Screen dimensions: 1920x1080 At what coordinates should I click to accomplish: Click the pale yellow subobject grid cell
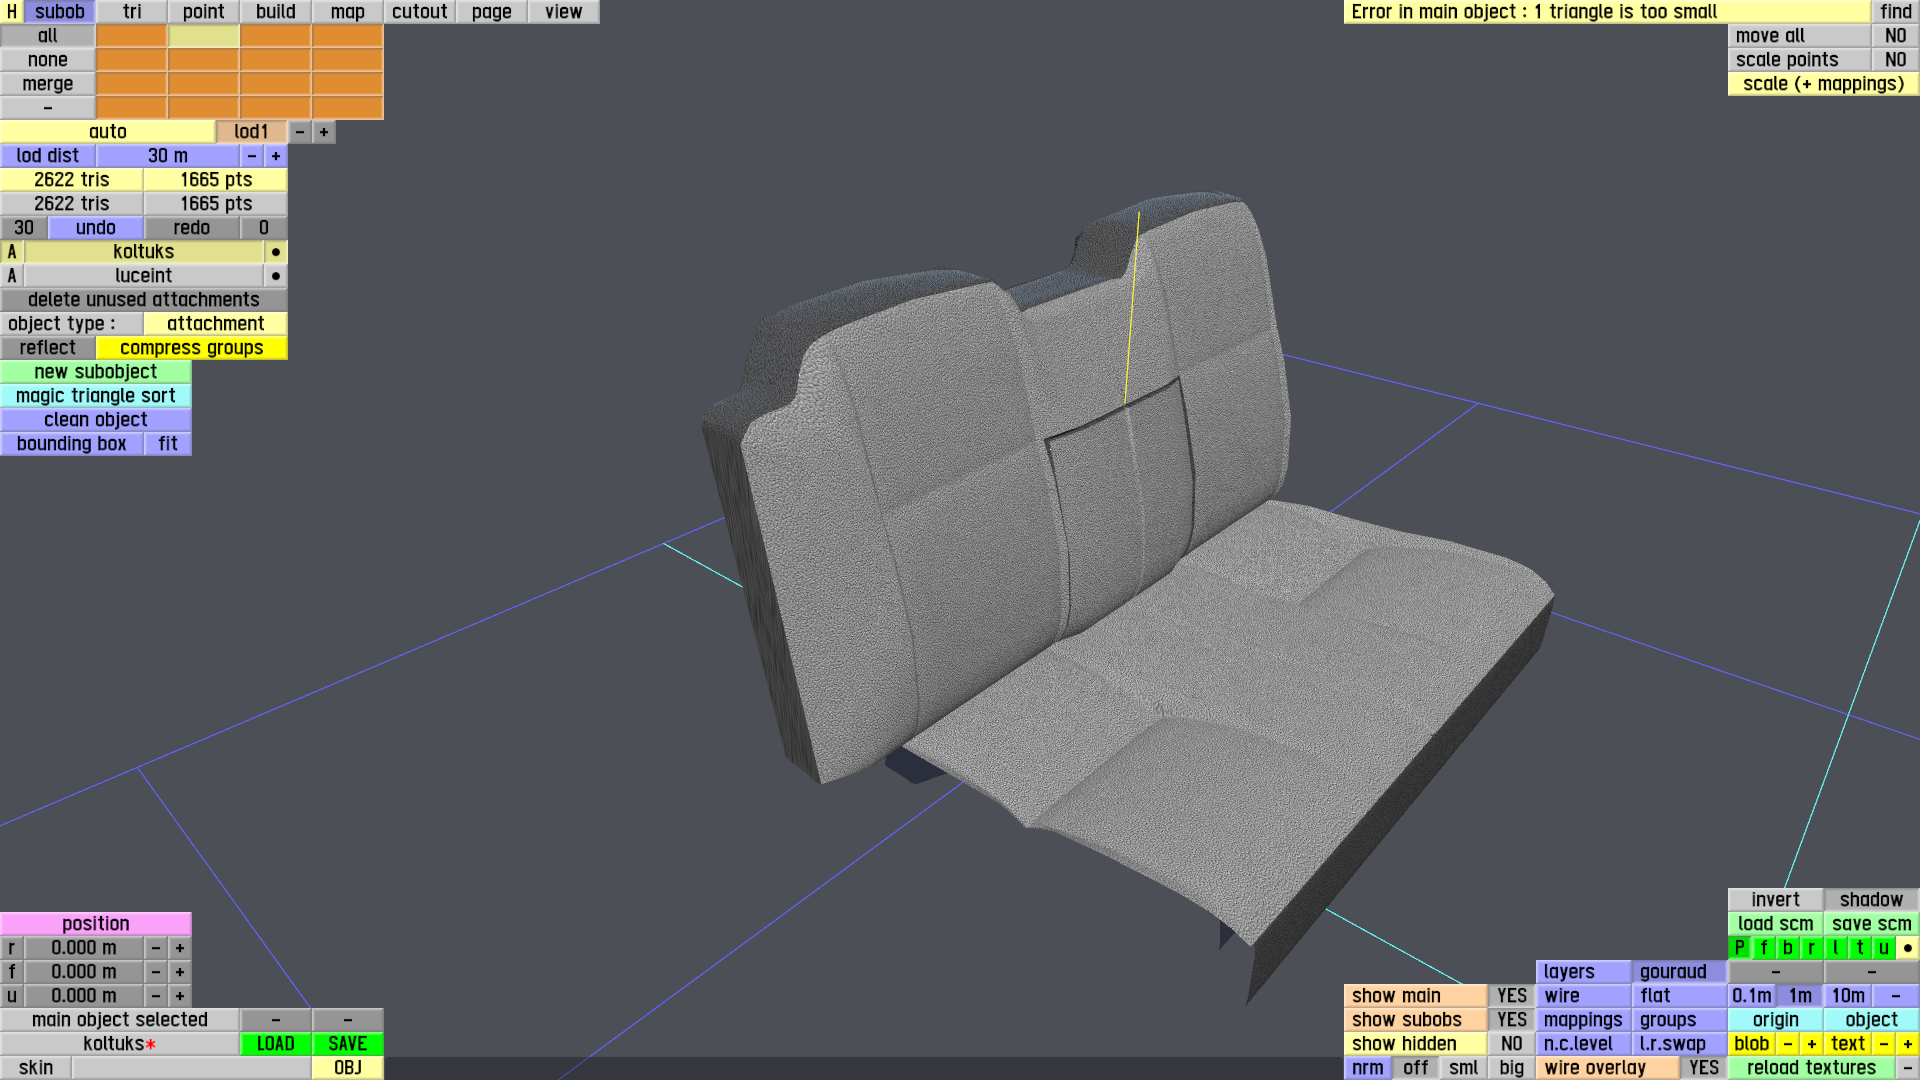[204, 36]
